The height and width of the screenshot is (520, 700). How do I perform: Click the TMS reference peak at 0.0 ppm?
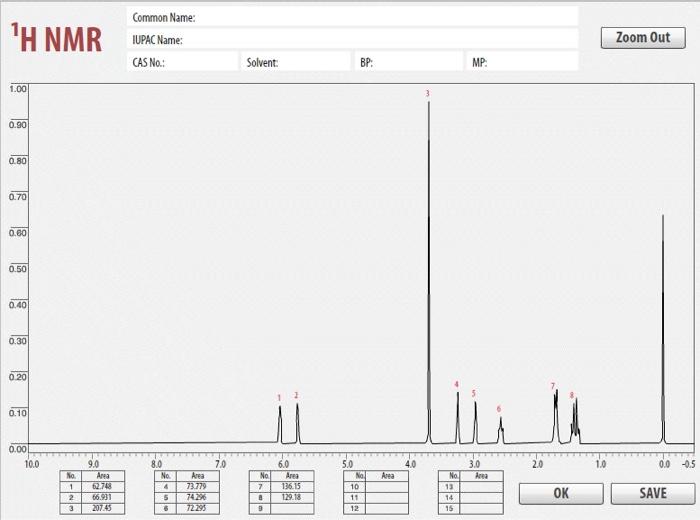tap(663, 330)
